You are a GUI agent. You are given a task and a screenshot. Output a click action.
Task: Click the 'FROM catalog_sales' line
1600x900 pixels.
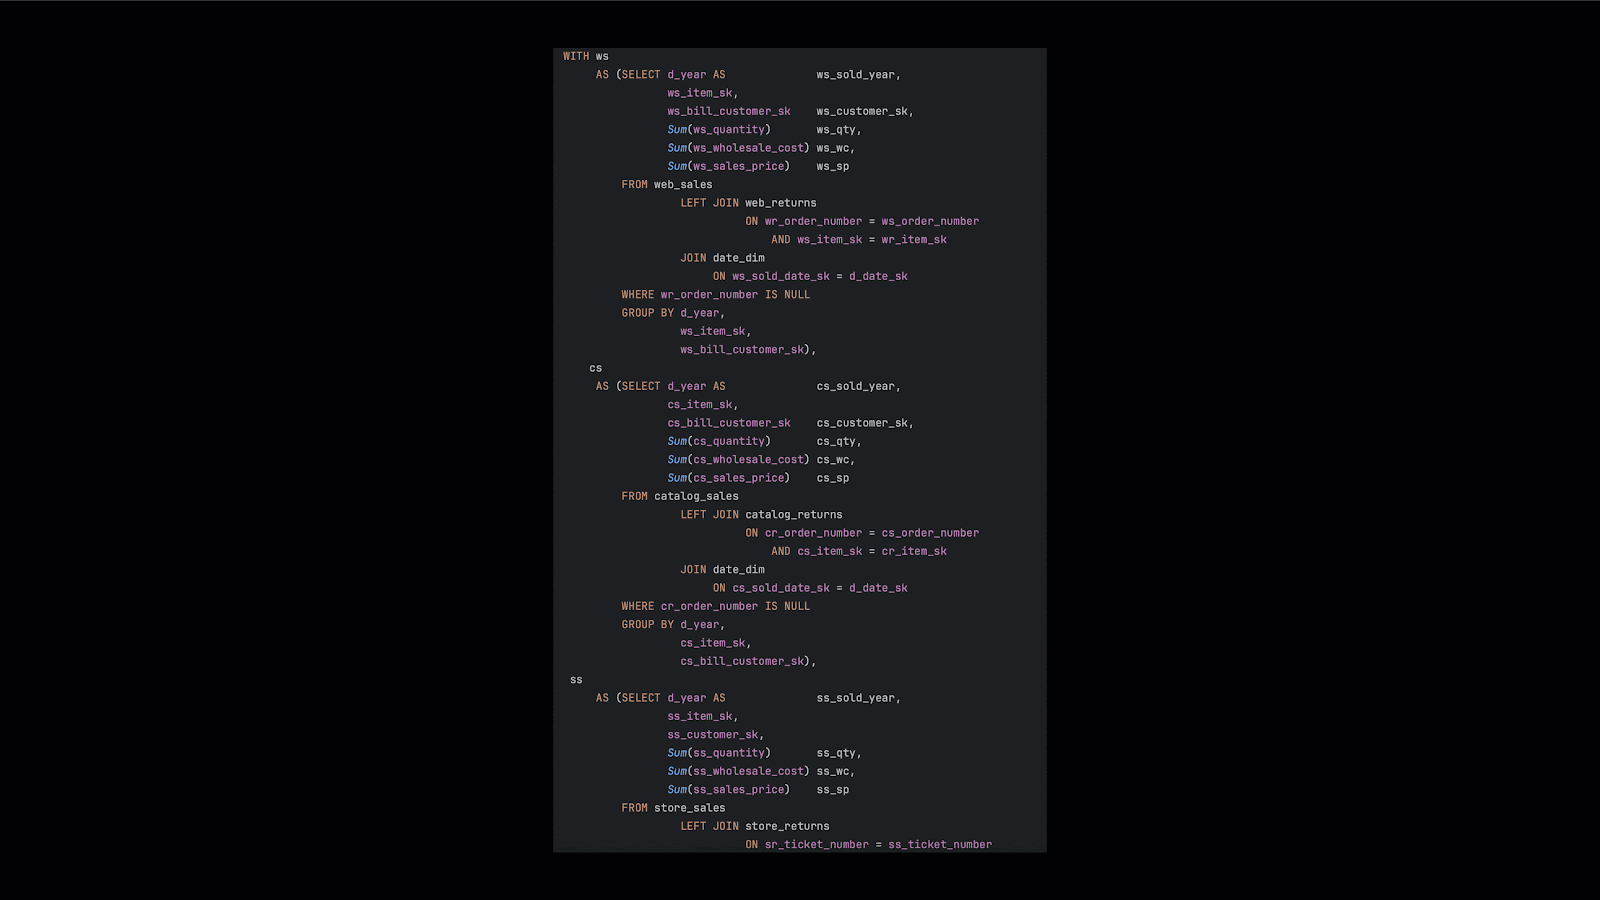[680, 496]
